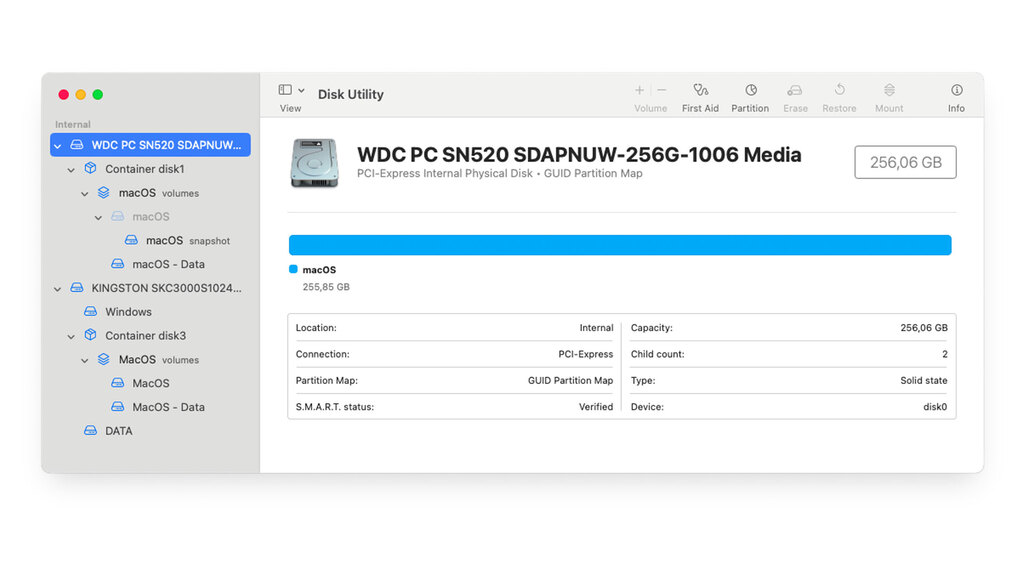Image resolution: width=1024 pixels, height=576 pixels.
Task: Click the green zoom window button
Action: point(98,95)
